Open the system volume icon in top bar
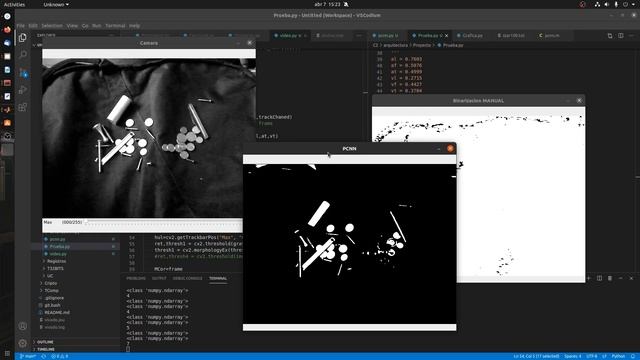This screenshot has height=360, width=640. coord(607,4)
